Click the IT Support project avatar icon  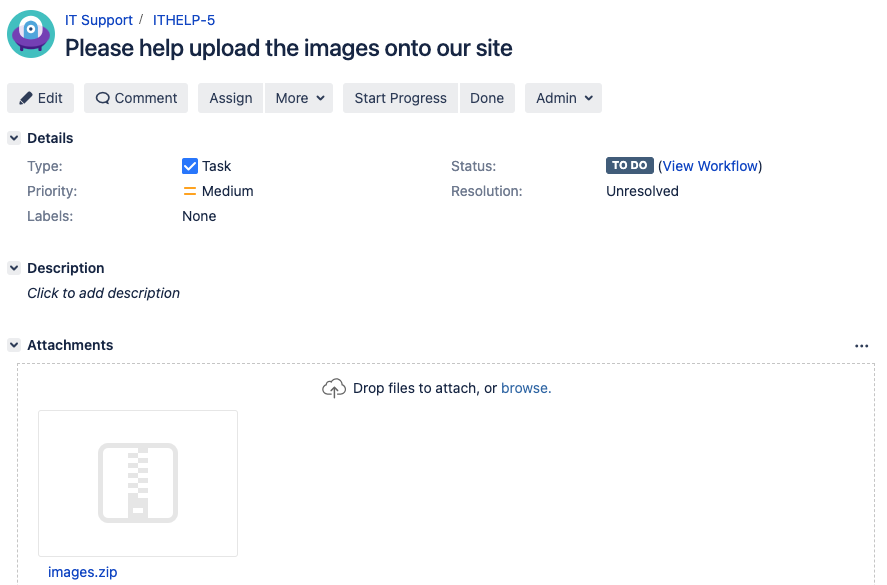click(x=31, y=34)
